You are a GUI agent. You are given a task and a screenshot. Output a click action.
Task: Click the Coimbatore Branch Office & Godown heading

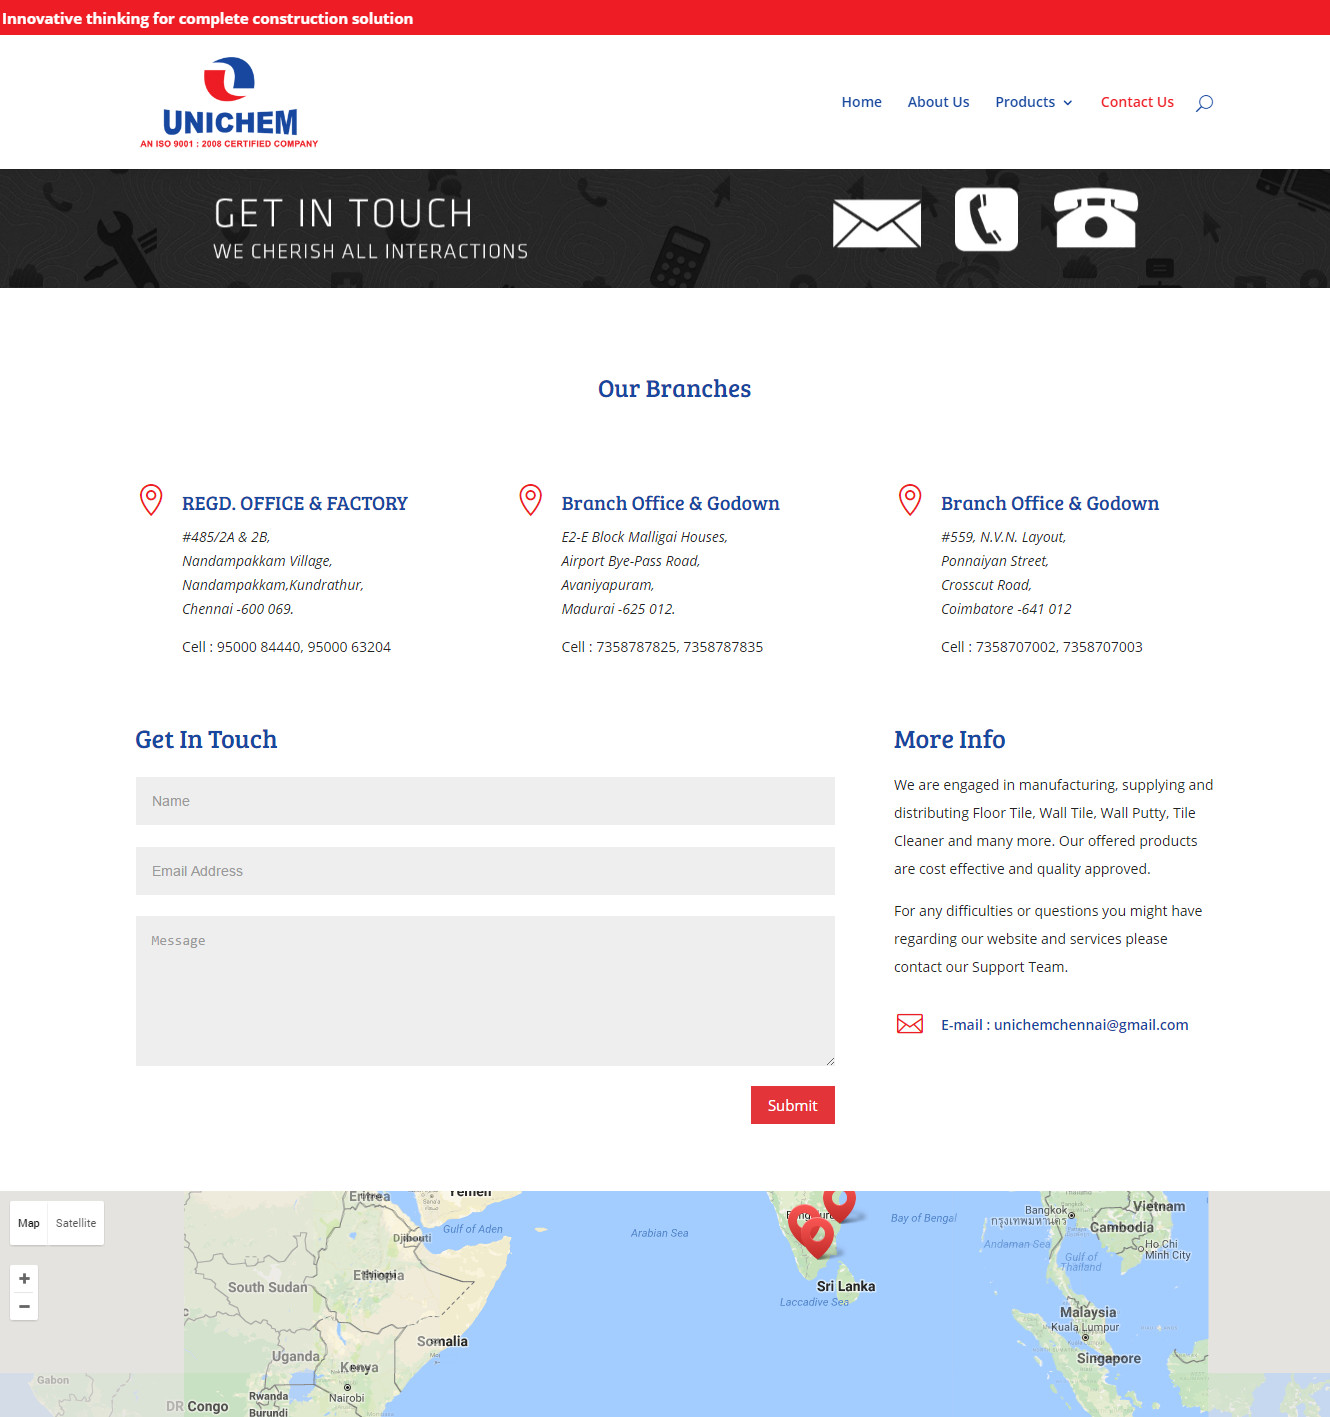pyautogui.click(x=1050, y=503)
